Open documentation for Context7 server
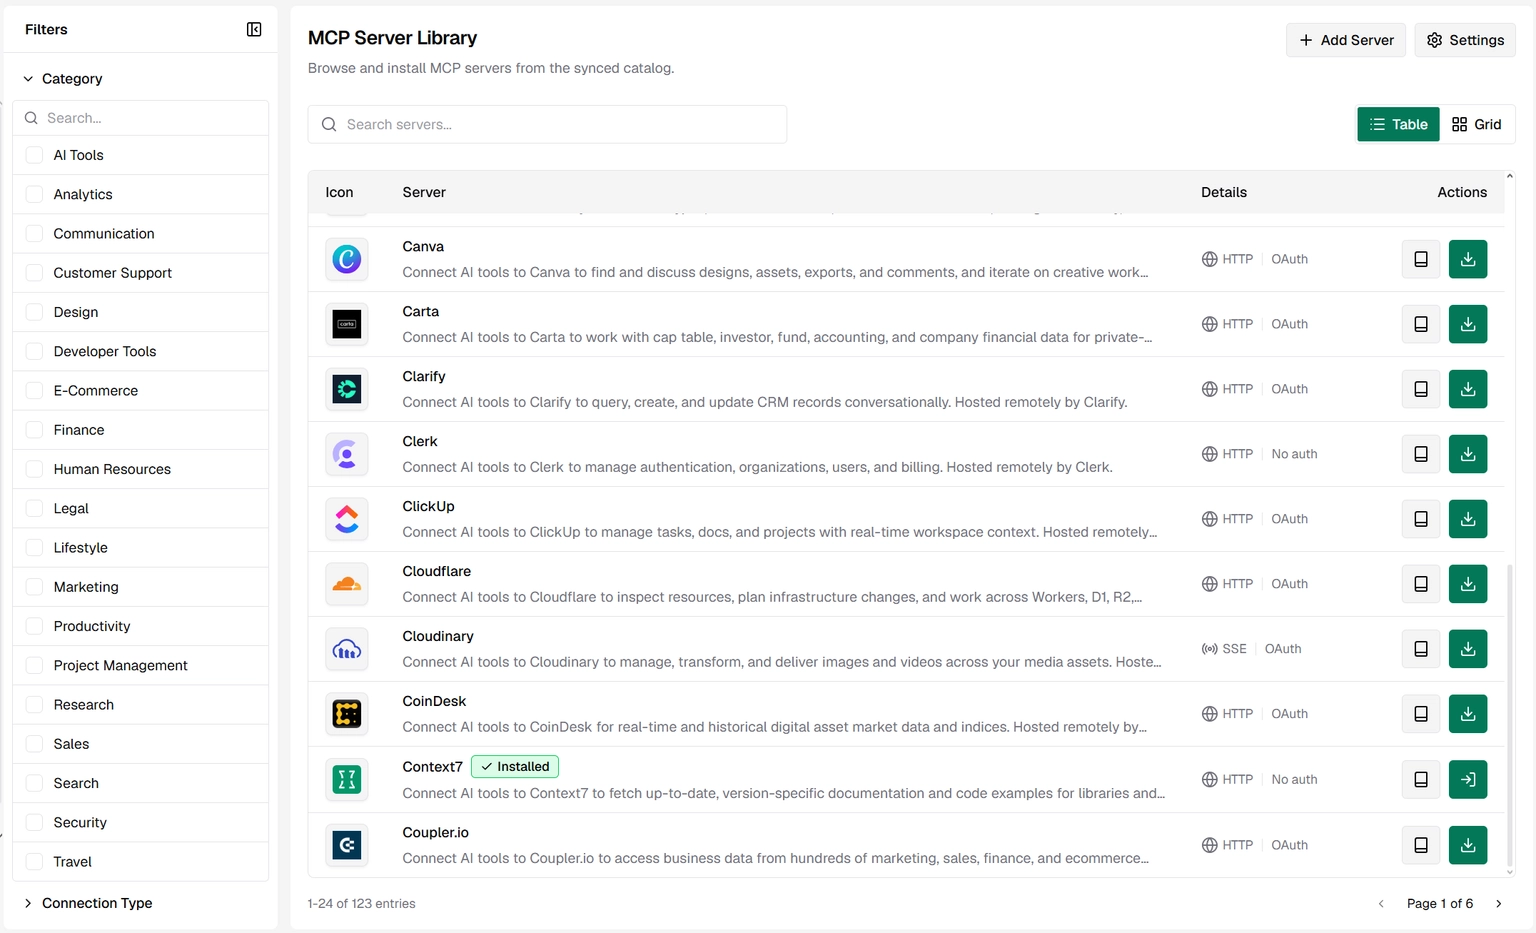The height and width of the screenshot is (933, 1536). click(x=1420, y=779)
